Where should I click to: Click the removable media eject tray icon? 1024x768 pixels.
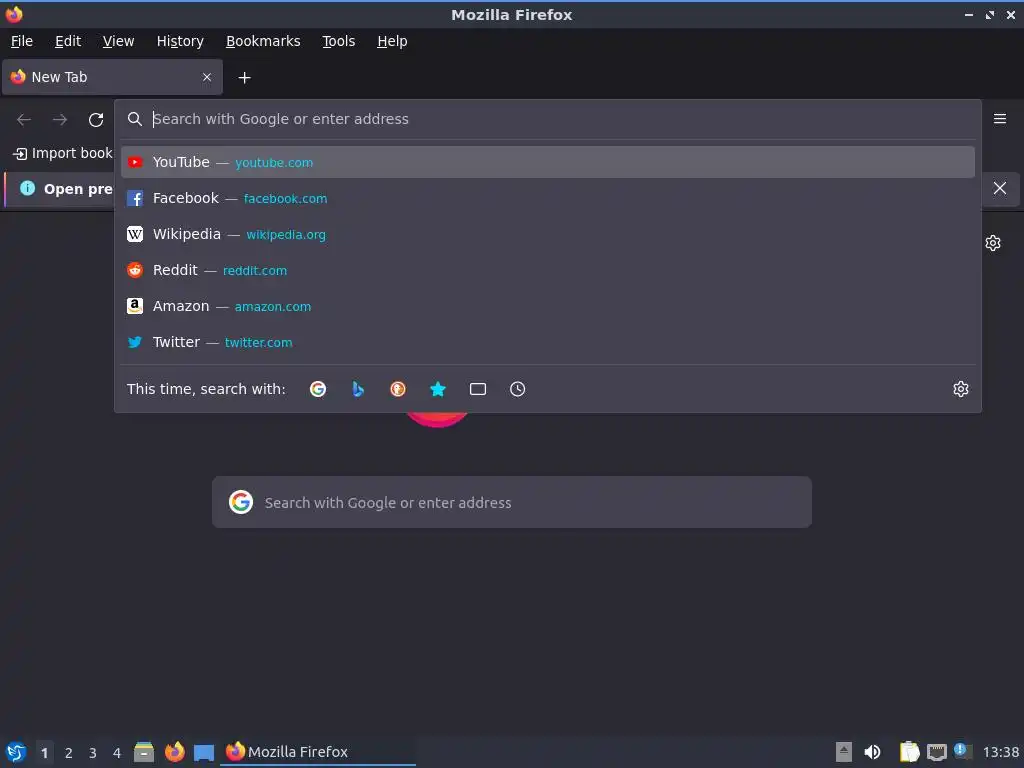coord(844,752)
